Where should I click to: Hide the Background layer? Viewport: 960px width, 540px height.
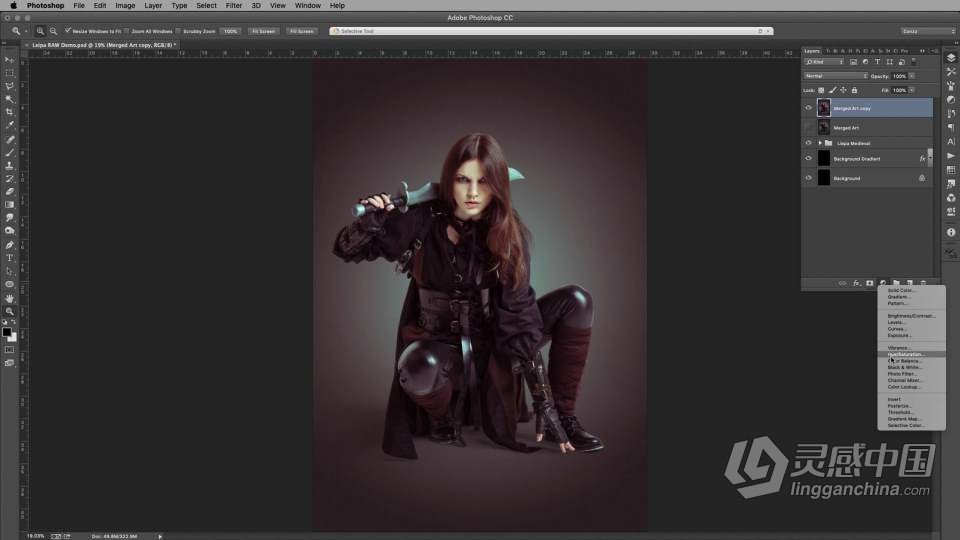pos(808,178)
